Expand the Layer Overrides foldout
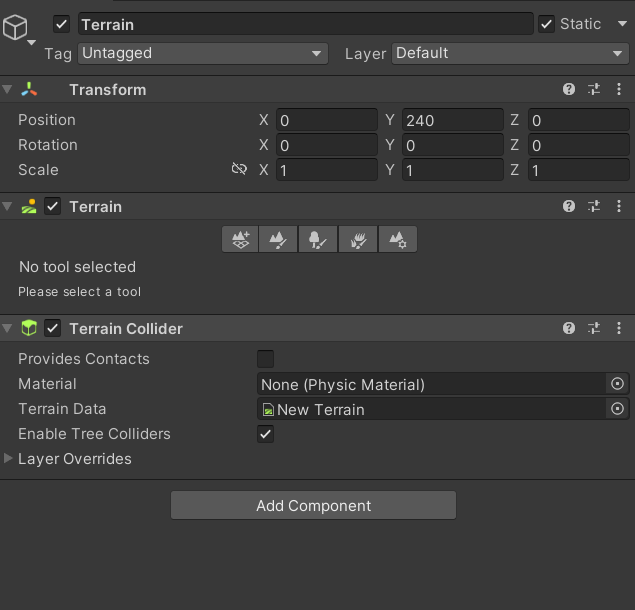 (8, 458)
